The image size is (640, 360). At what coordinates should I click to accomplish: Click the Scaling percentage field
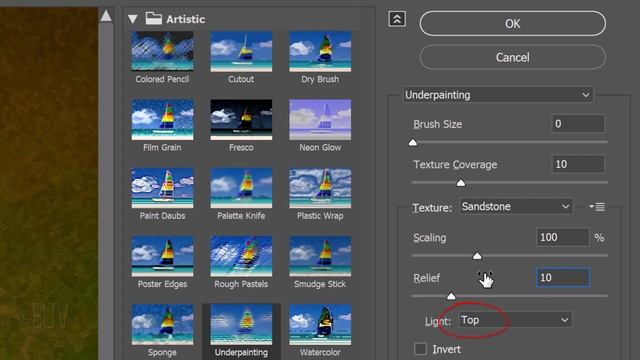click(x=563, y=237)
